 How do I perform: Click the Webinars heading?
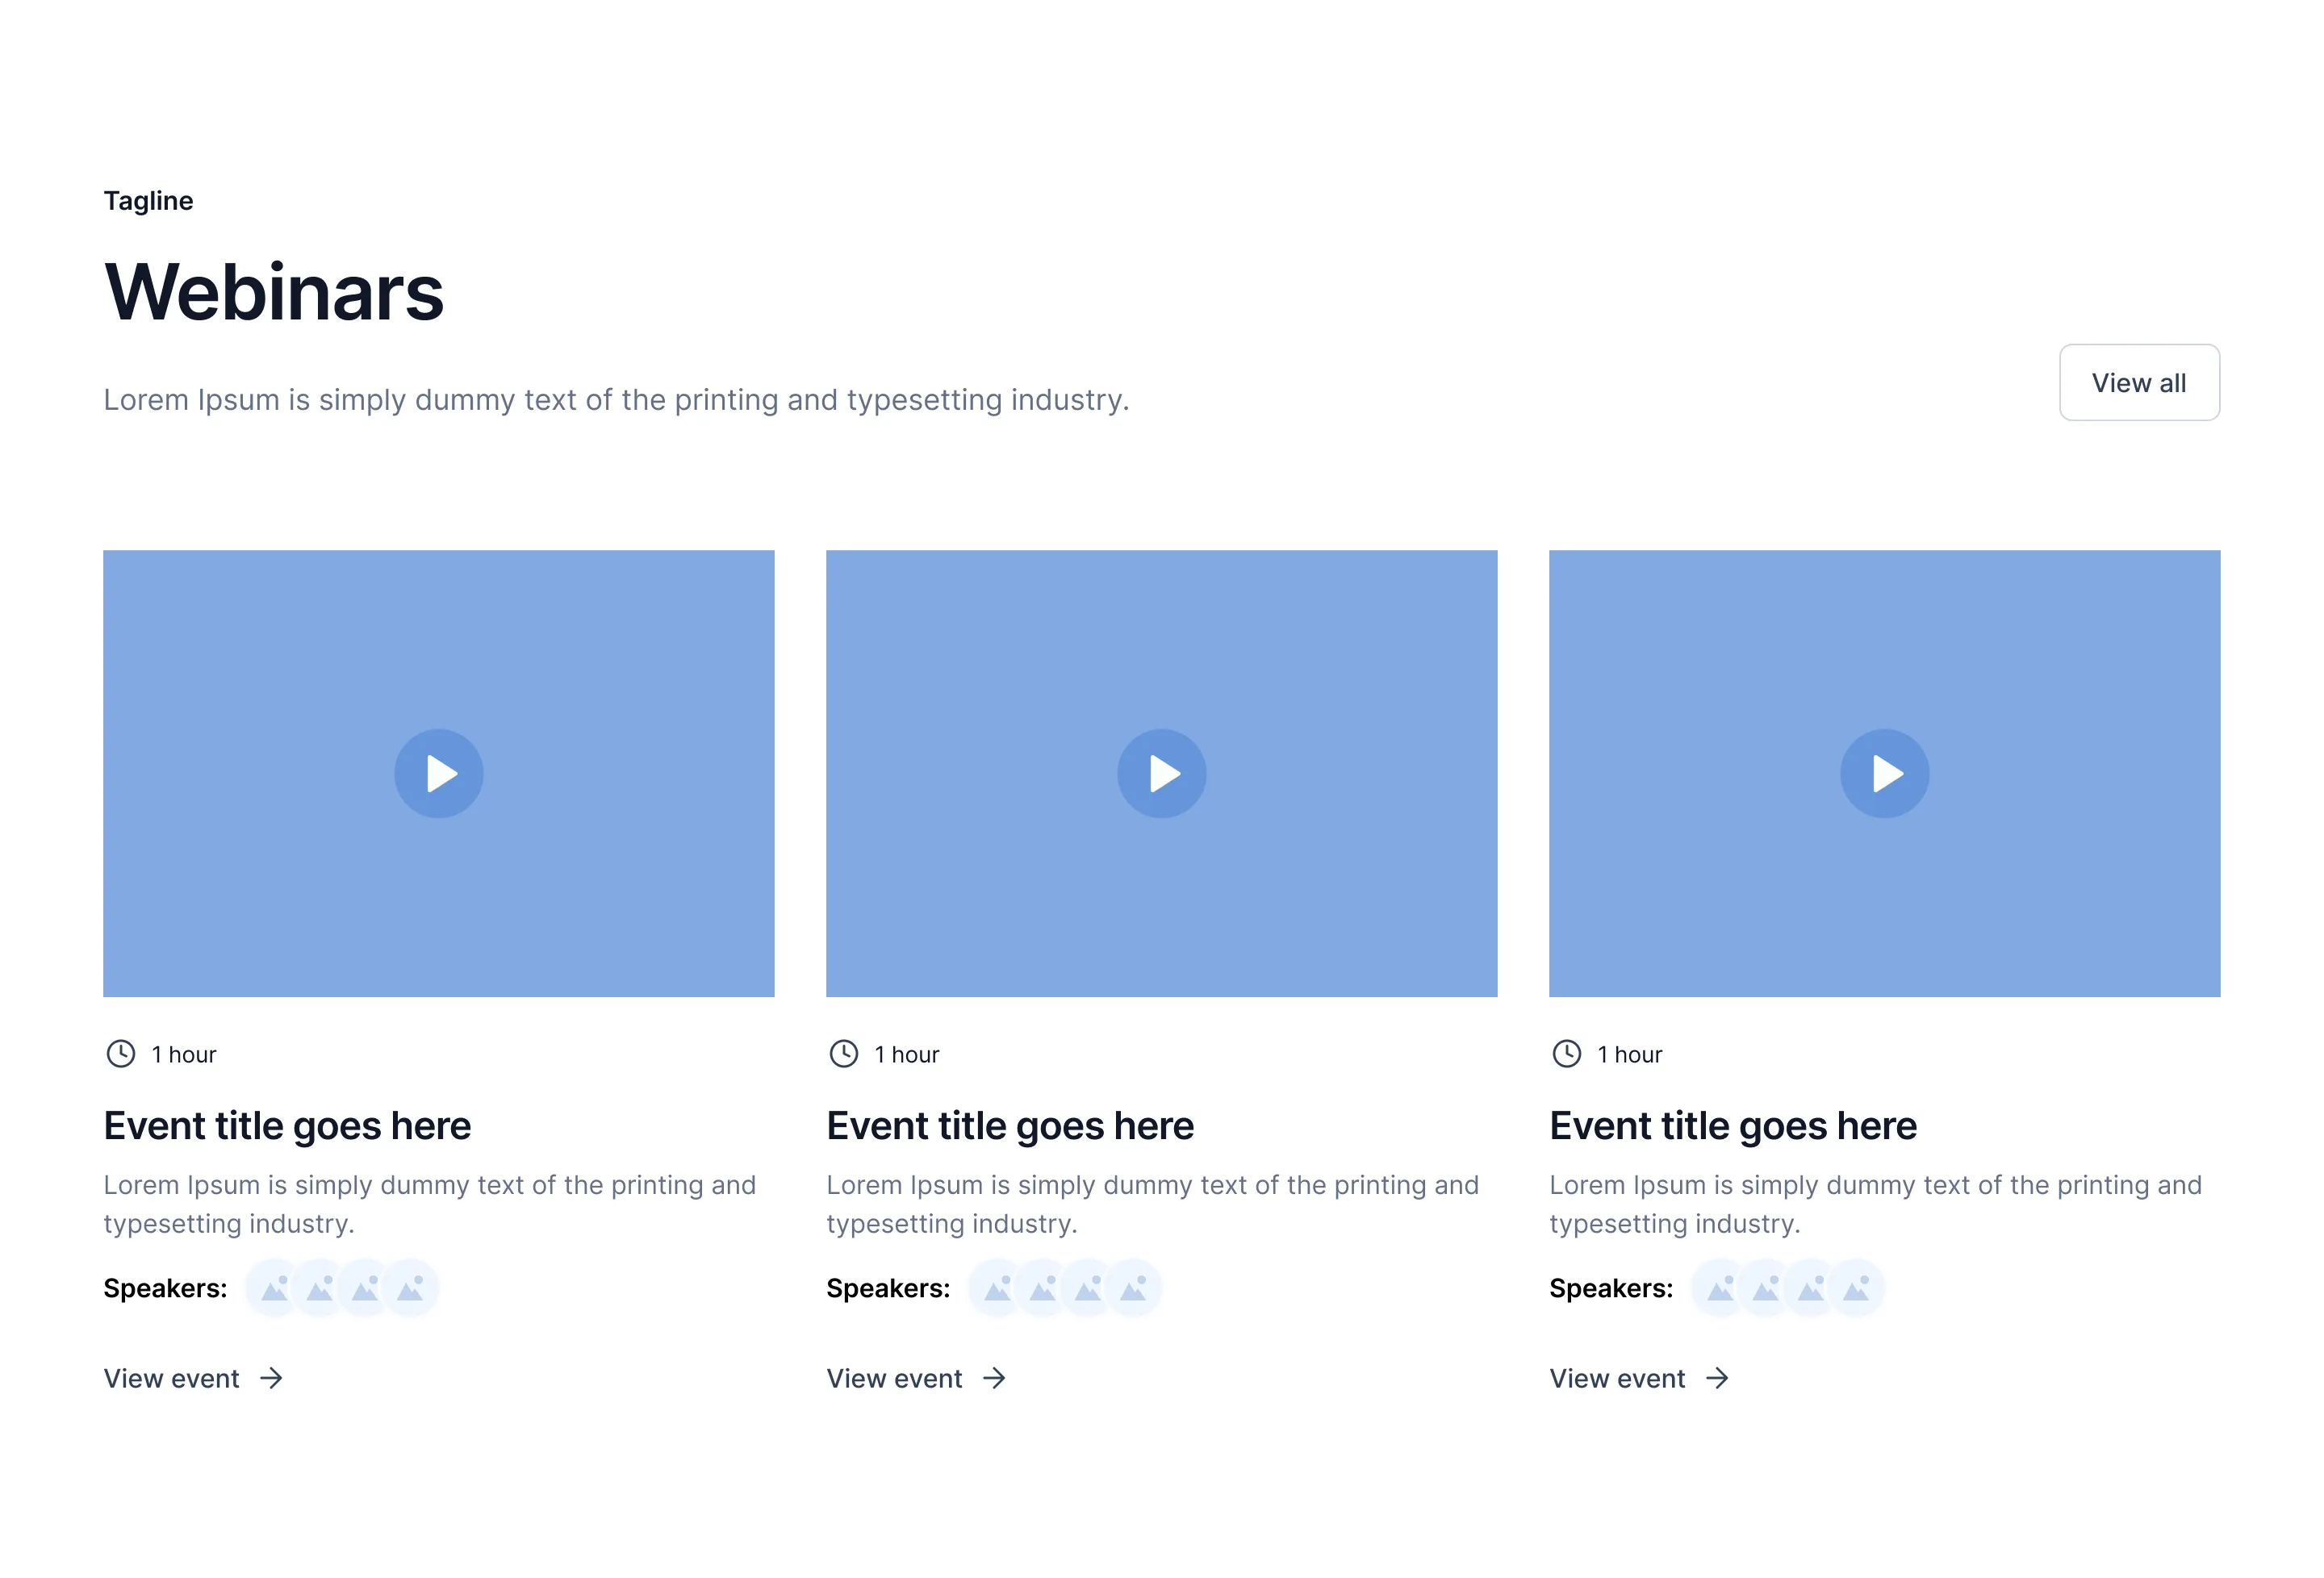[x=273, y=291]
